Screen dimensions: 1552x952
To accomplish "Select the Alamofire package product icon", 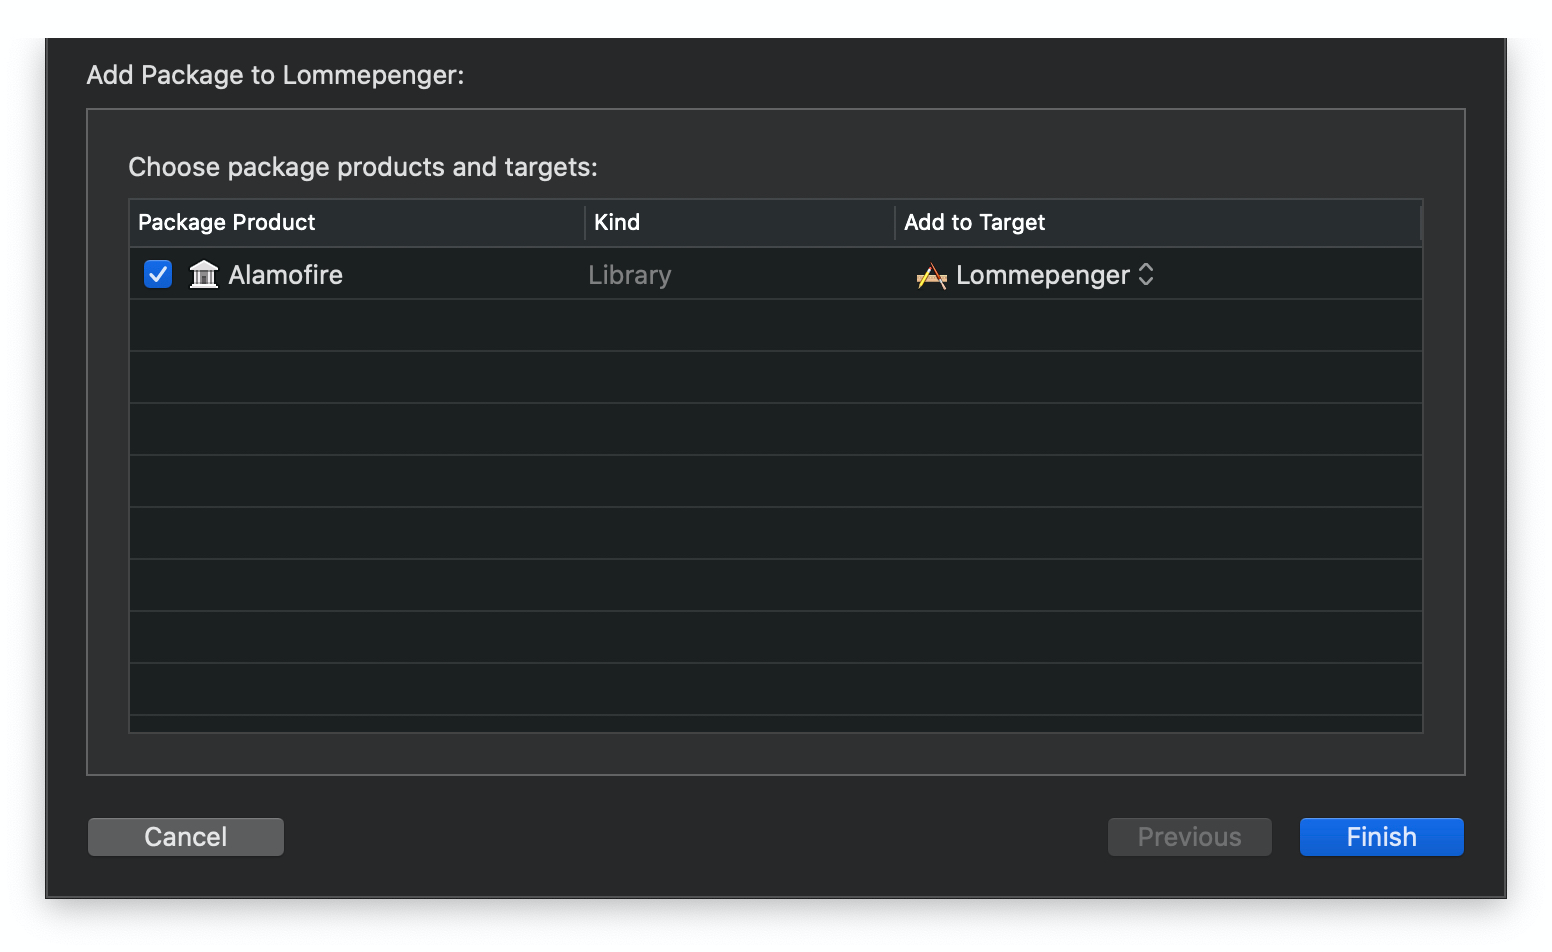I will [203, 274].
